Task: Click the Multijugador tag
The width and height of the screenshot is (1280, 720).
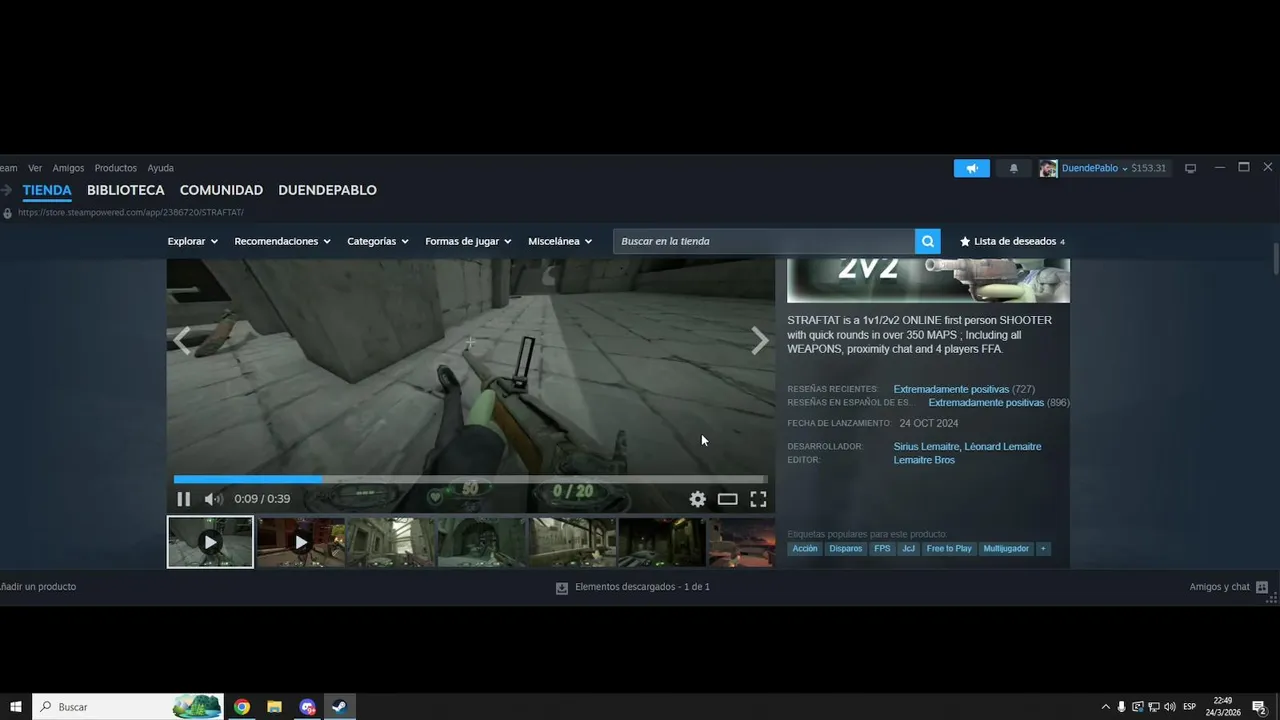Action: tap(1006, 549)
